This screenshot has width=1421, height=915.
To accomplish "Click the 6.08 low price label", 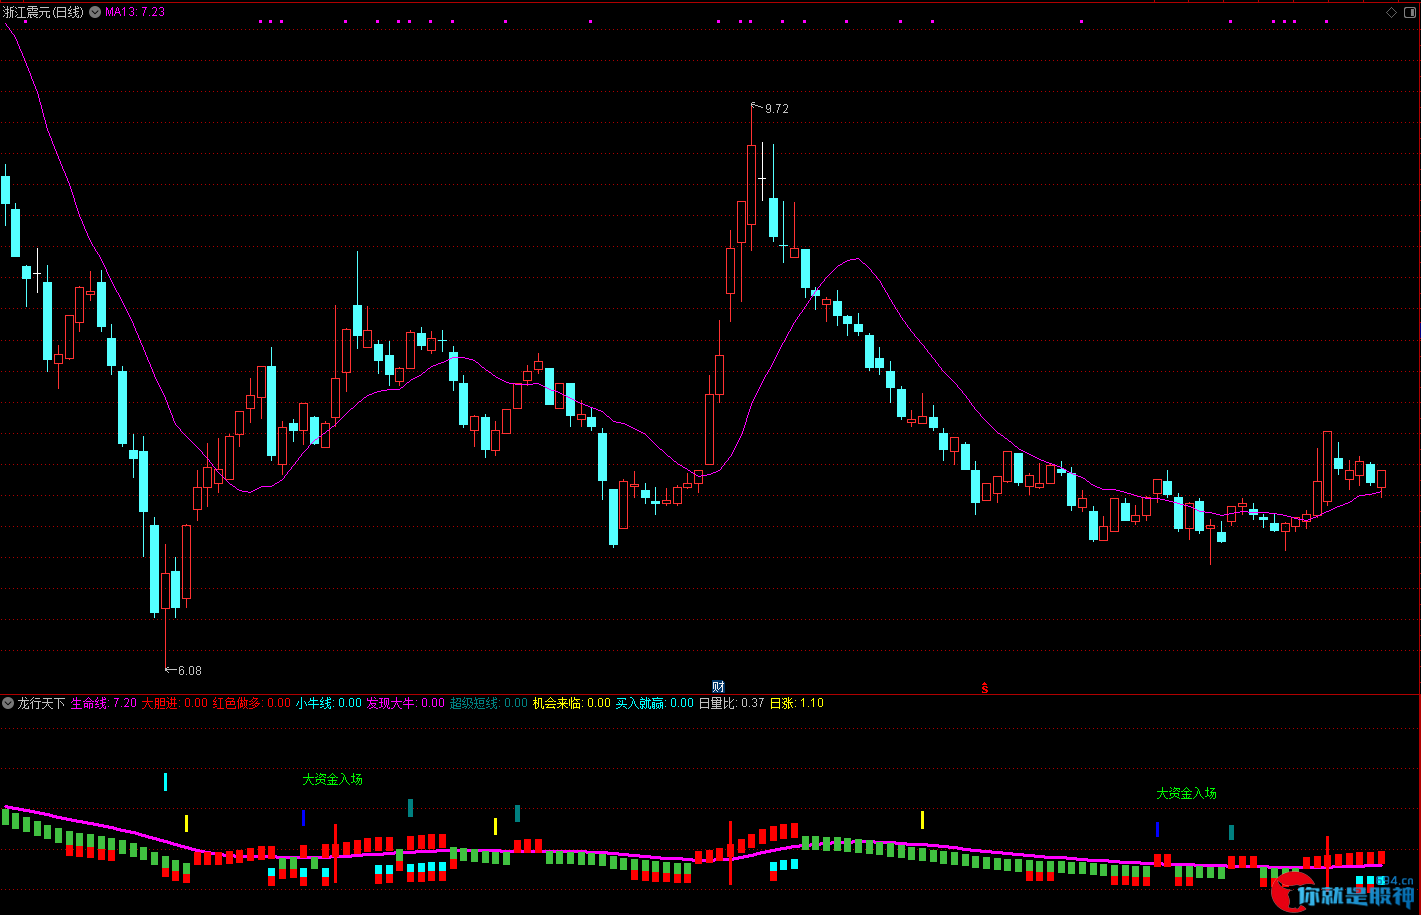I will click(x=190, y=670).
